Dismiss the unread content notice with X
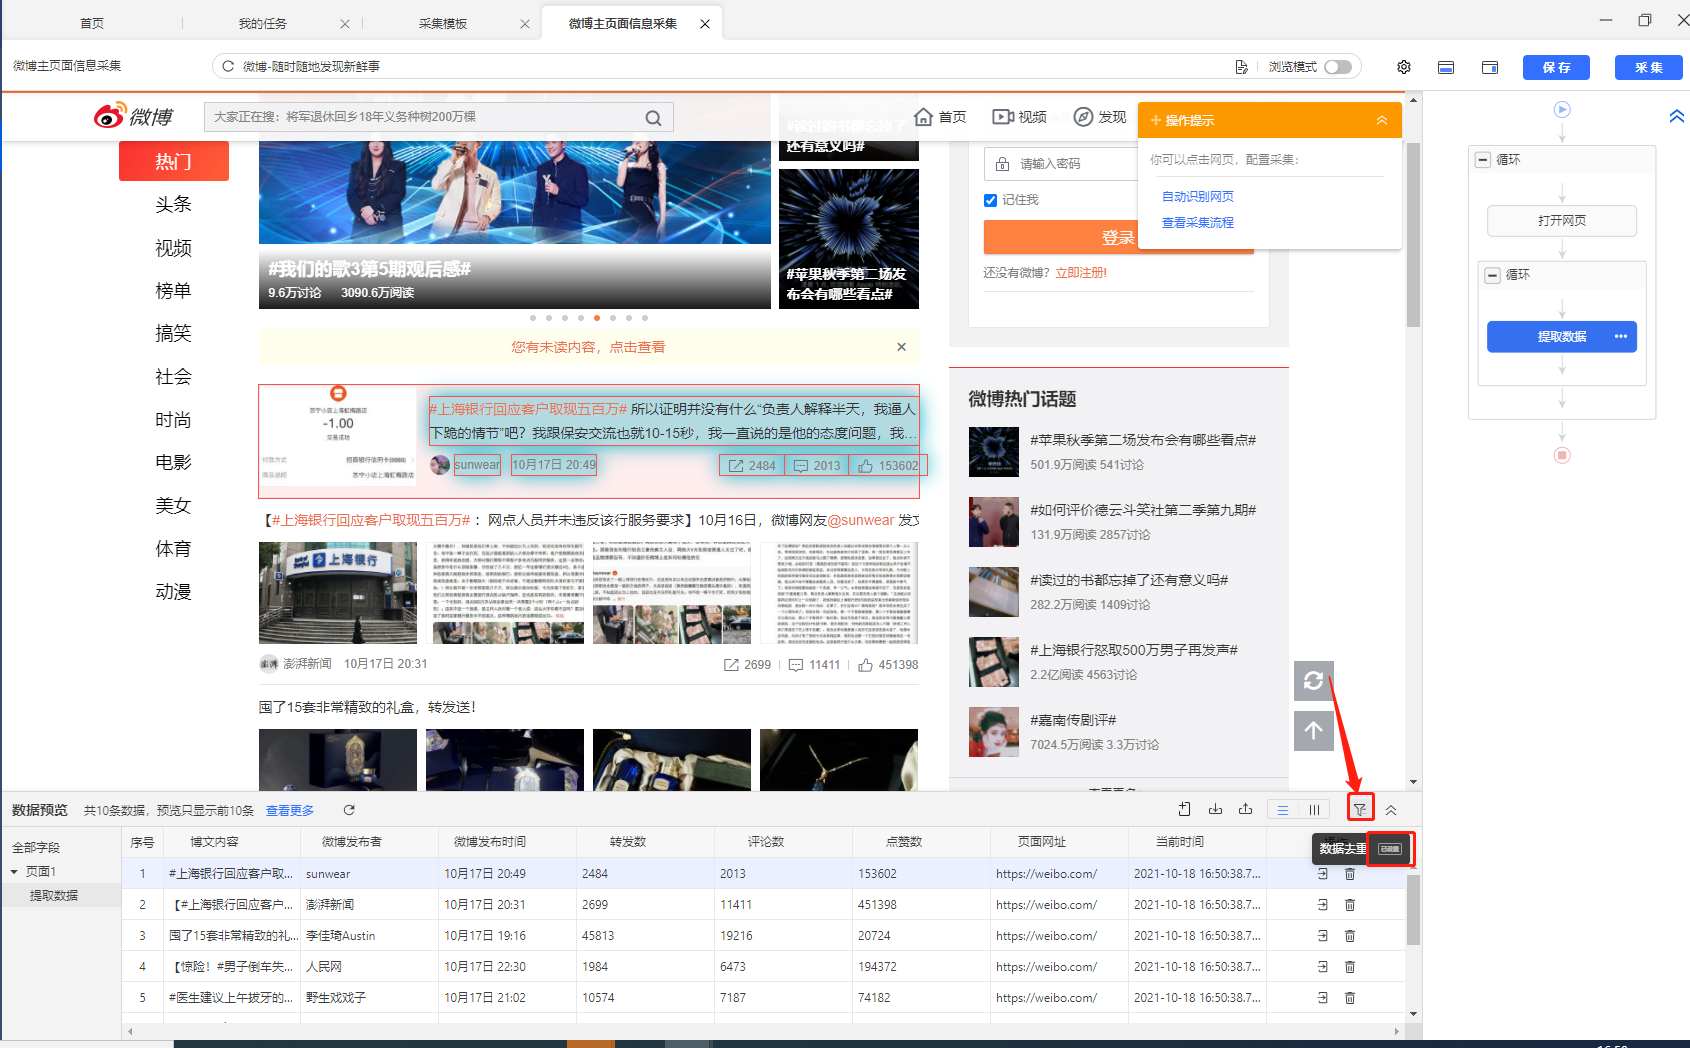1690x1048 pixels. 901,347
